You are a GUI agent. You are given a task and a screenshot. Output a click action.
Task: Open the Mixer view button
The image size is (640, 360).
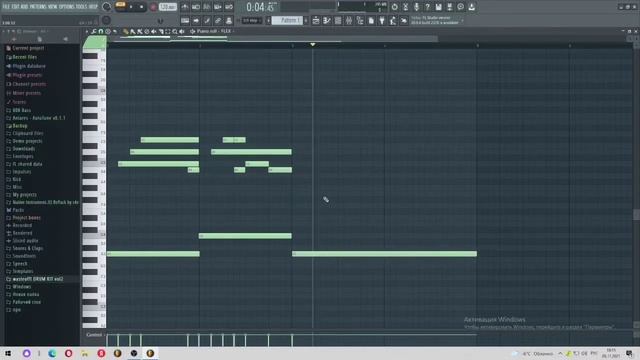click(349, 20)
